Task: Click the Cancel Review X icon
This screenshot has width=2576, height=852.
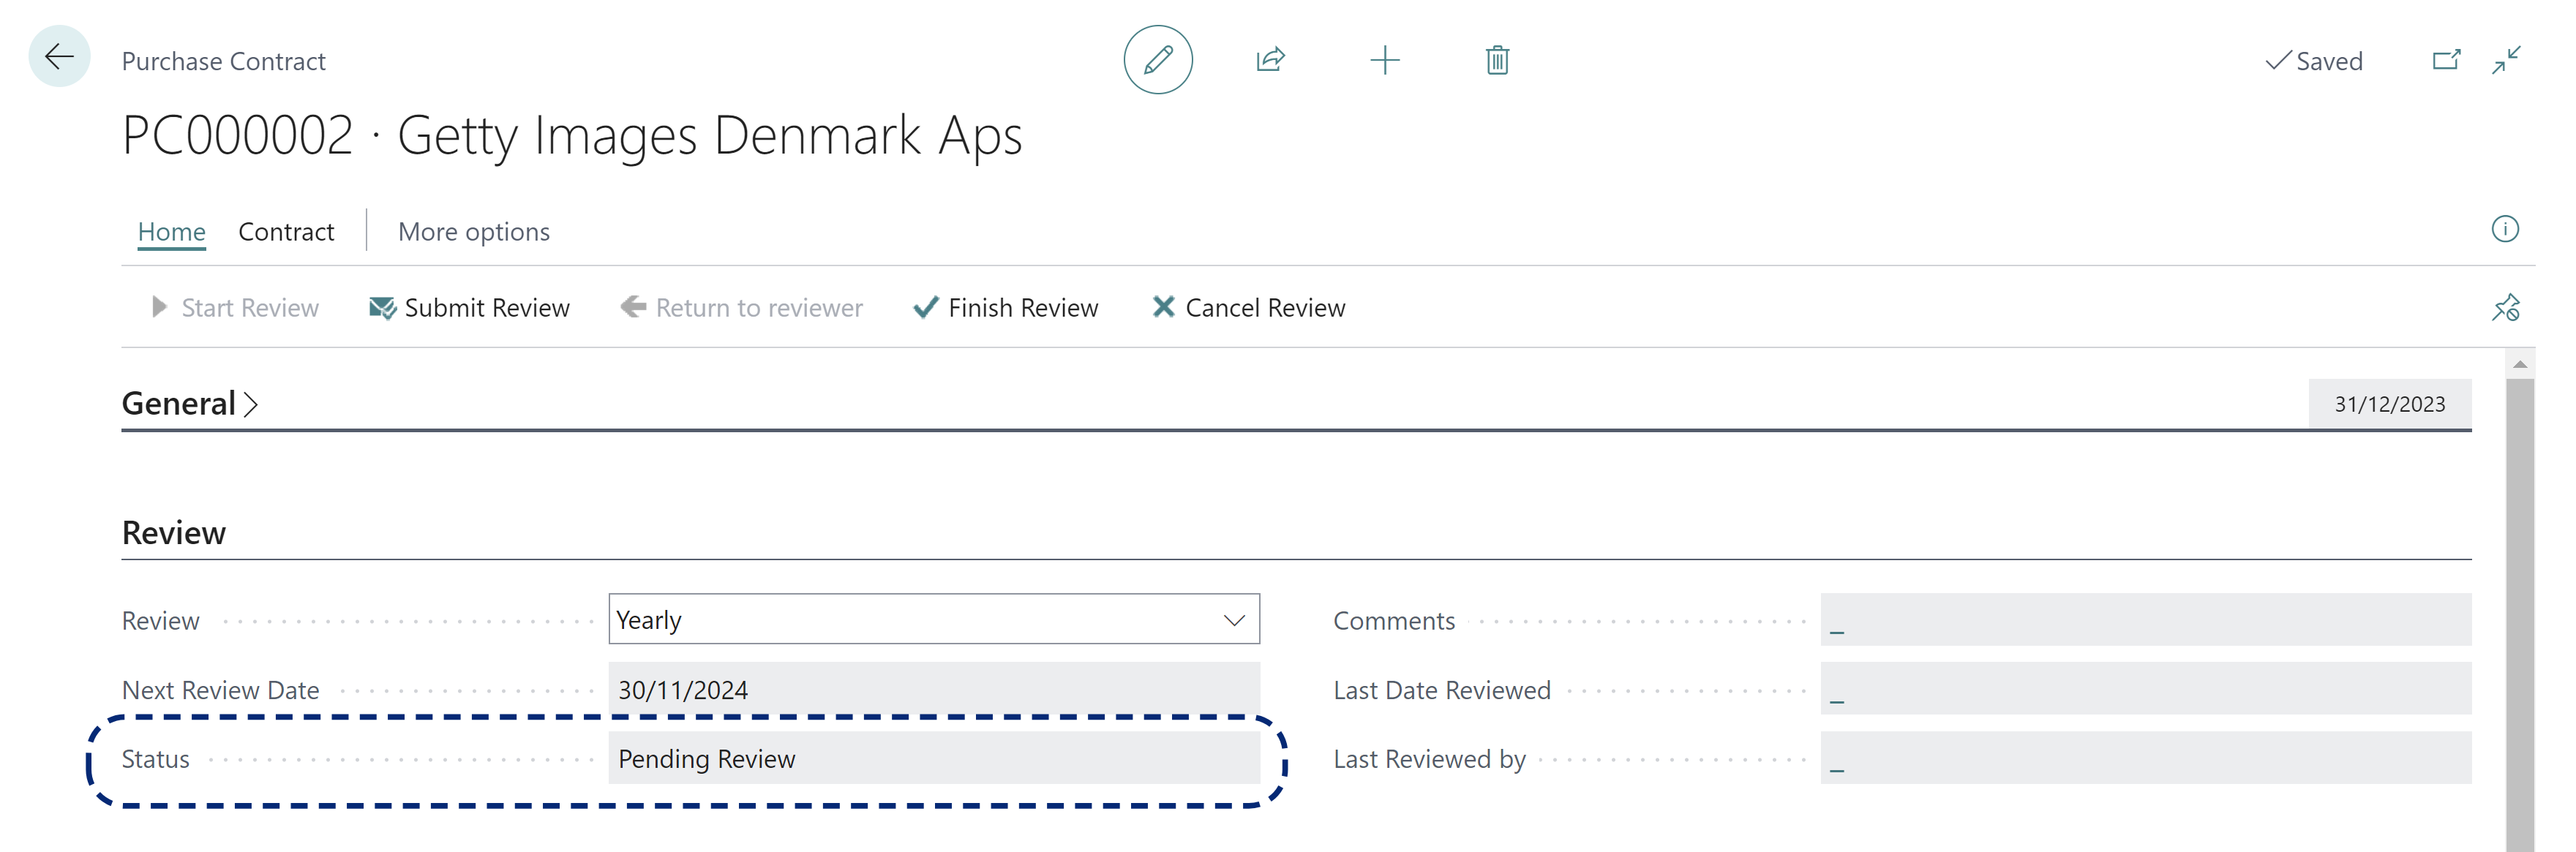Action: pos(1162,307)
